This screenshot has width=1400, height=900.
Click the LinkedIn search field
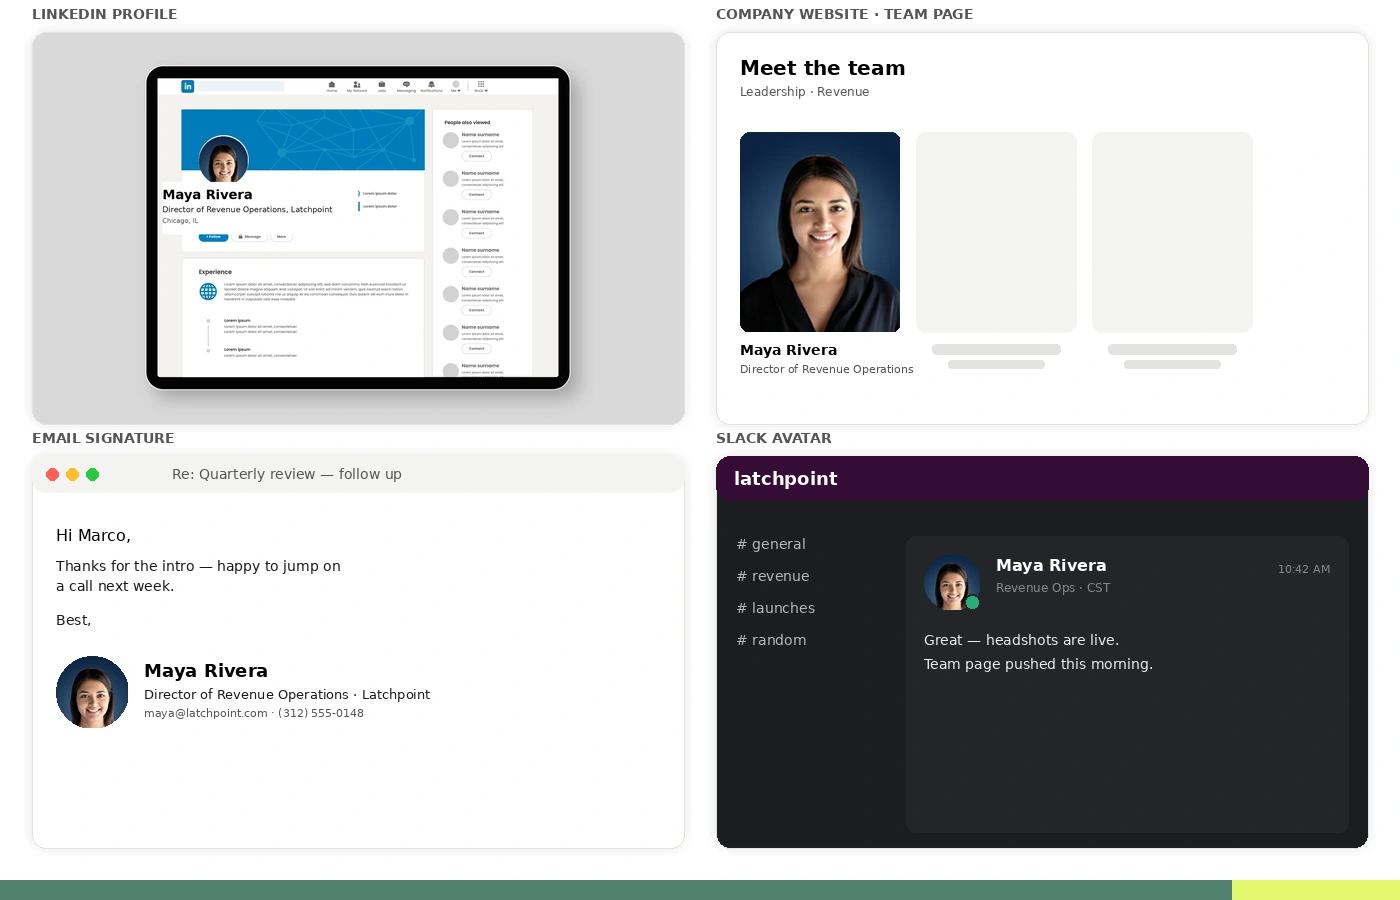(x=240, y=86)
